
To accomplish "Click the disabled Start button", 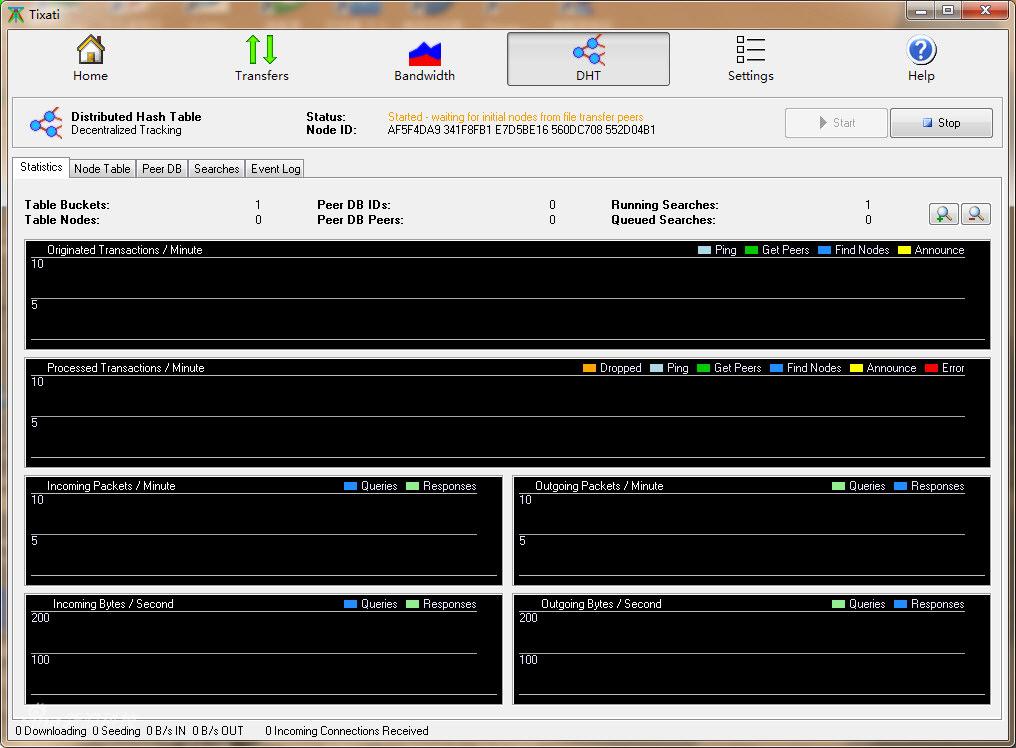I will coord(836,123).
